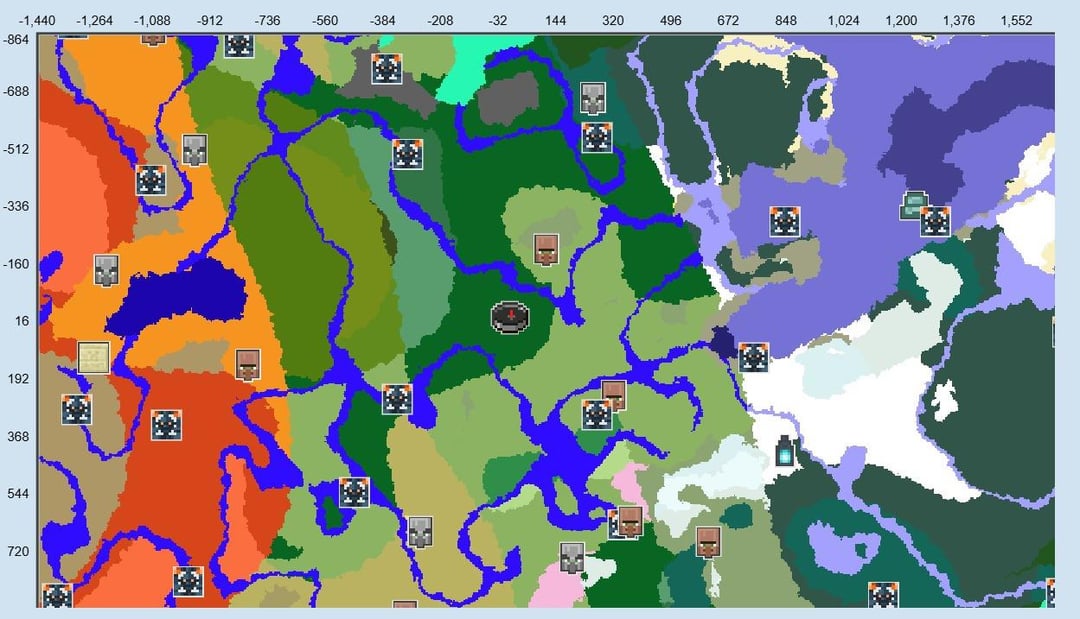Select the desert temple sandstone icon
Viewport: 1080px width, 619px height.
(x=94, y=357)
